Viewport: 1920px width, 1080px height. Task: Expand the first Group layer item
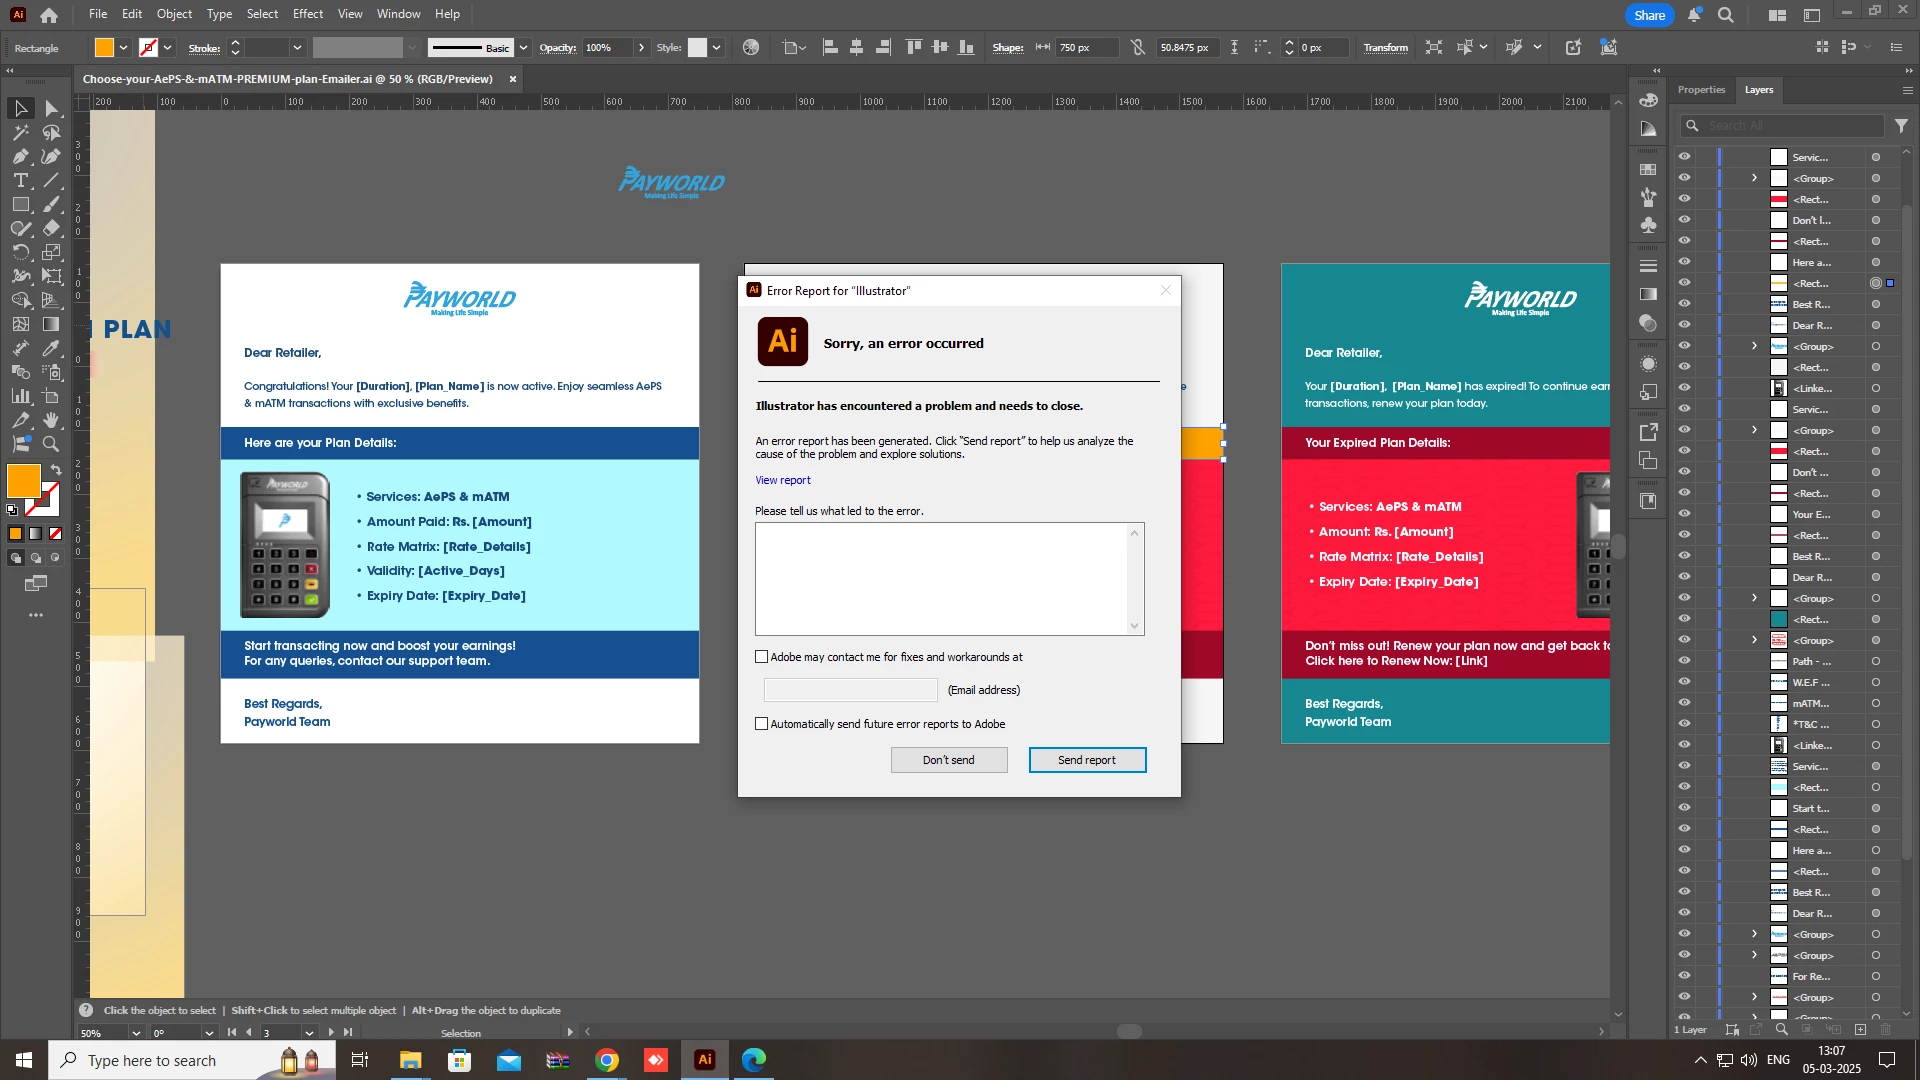coord(1754,178)
